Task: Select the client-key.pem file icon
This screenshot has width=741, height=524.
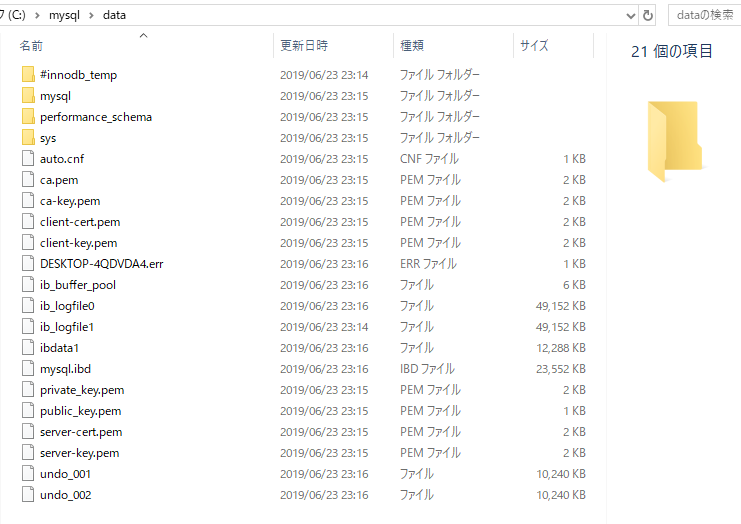Action: [x=28, y=242]
